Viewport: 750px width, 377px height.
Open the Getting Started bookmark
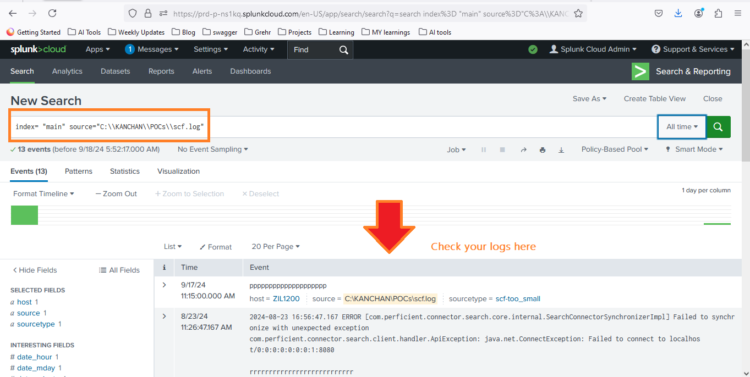[x=33, y=32]
